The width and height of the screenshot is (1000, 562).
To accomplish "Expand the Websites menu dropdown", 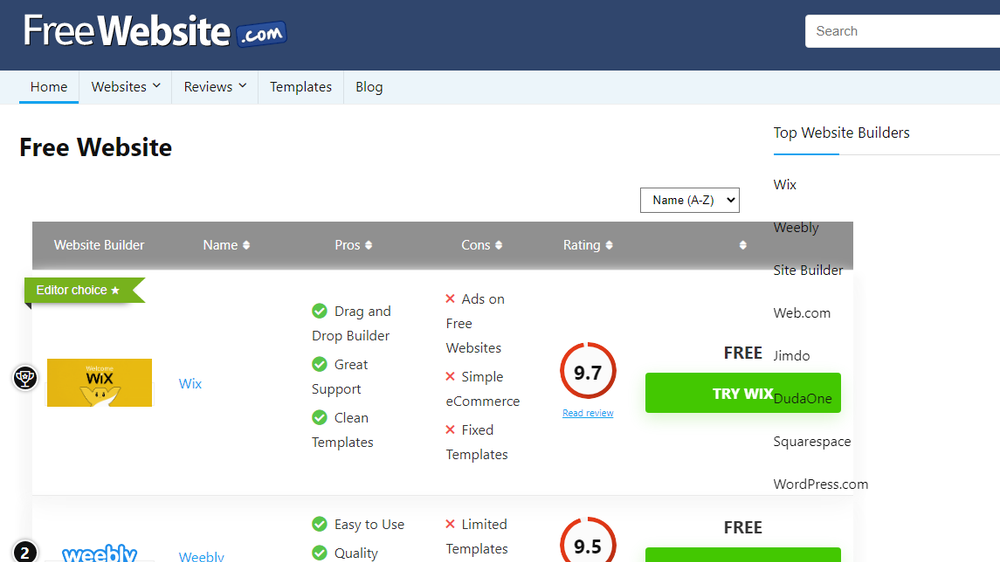I will coord(126,87).
